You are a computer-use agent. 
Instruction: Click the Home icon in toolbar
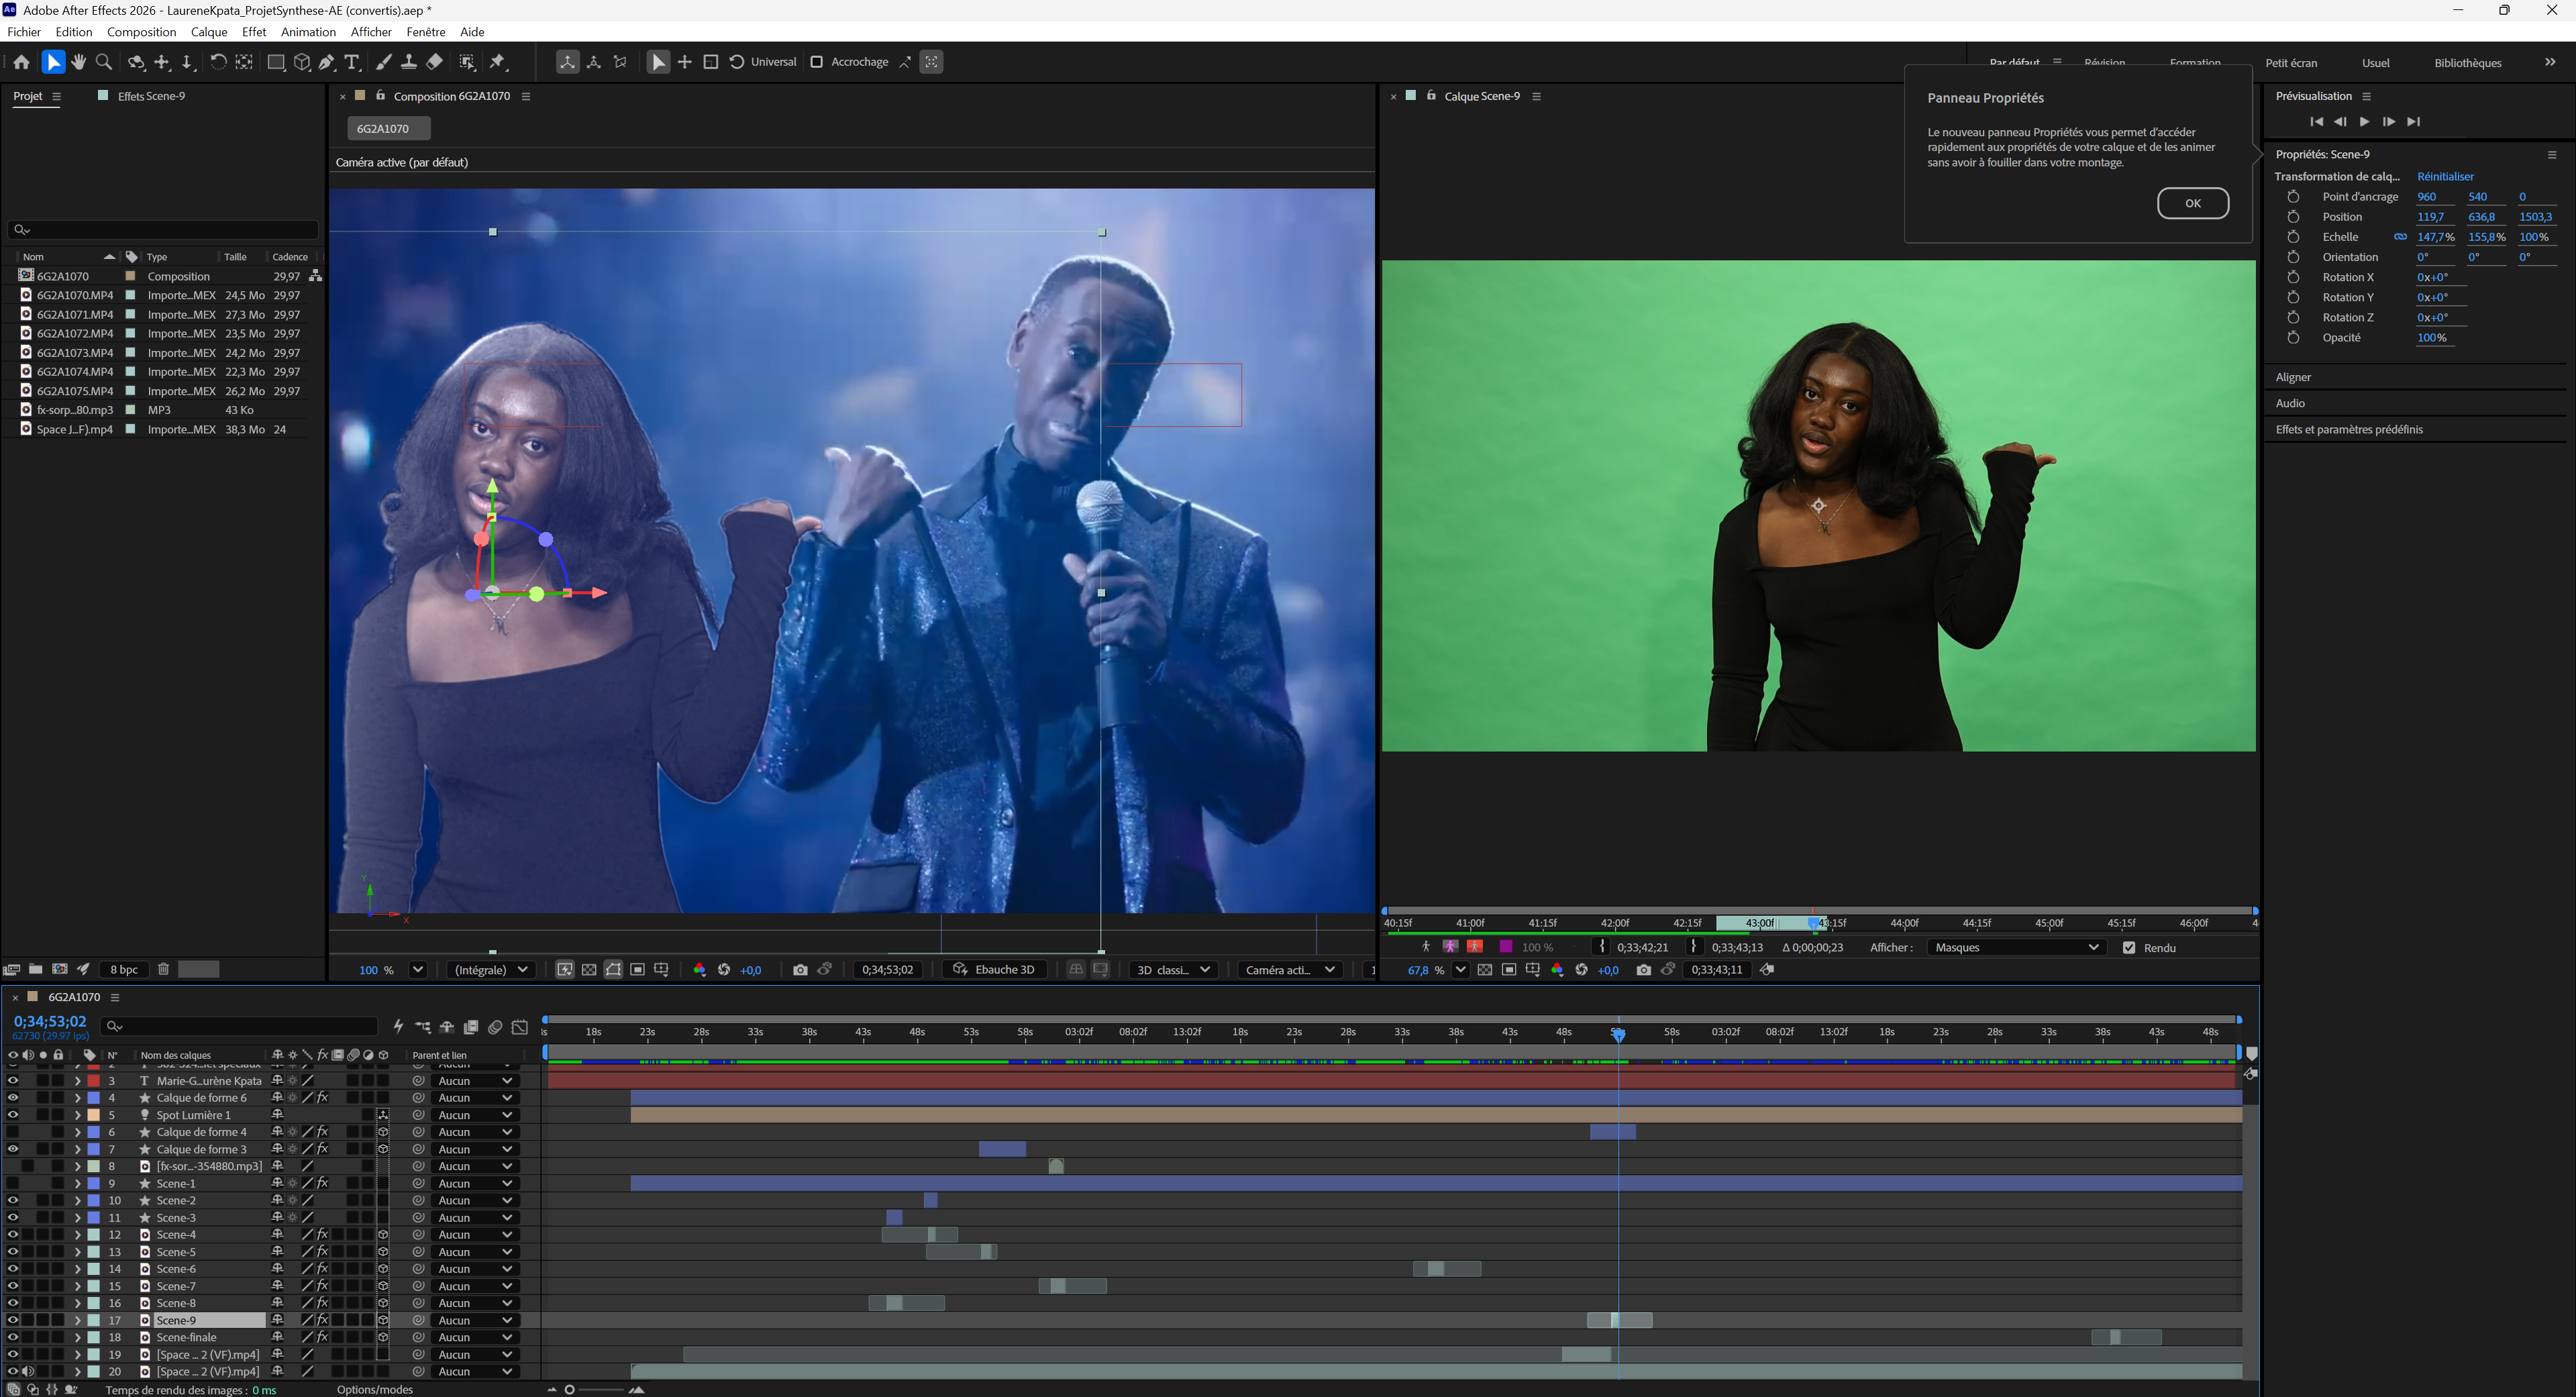(21, 62)
